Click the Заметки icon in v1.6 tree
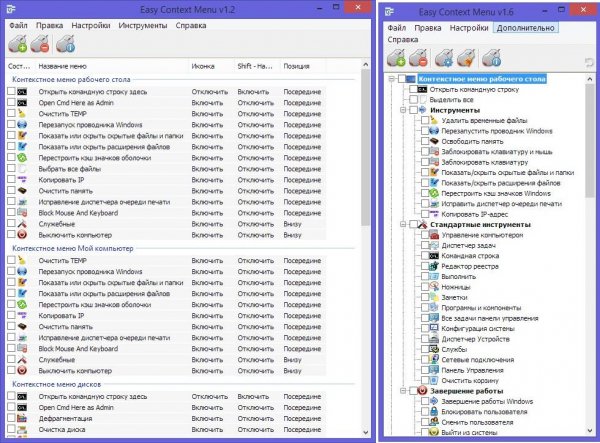The image size is (600, 443). coord(434,297)
